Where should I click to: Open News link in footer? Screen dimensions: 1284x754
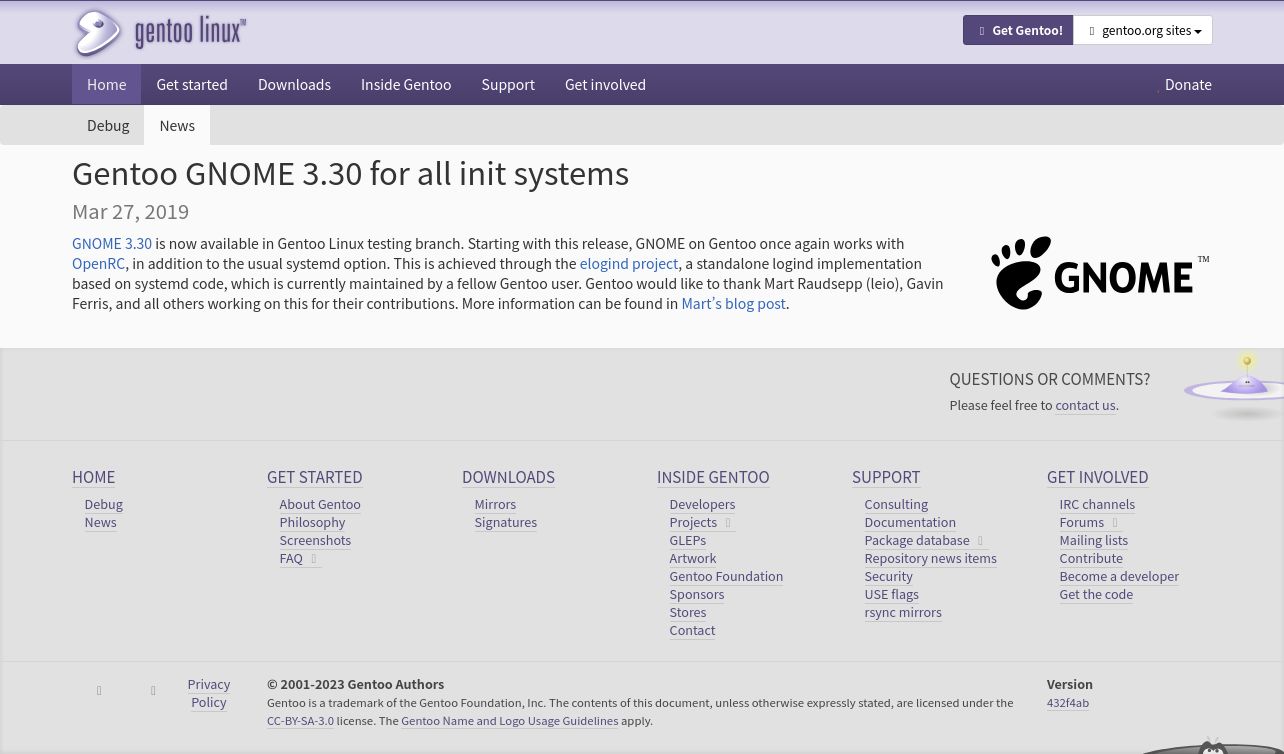coord(100,522)
